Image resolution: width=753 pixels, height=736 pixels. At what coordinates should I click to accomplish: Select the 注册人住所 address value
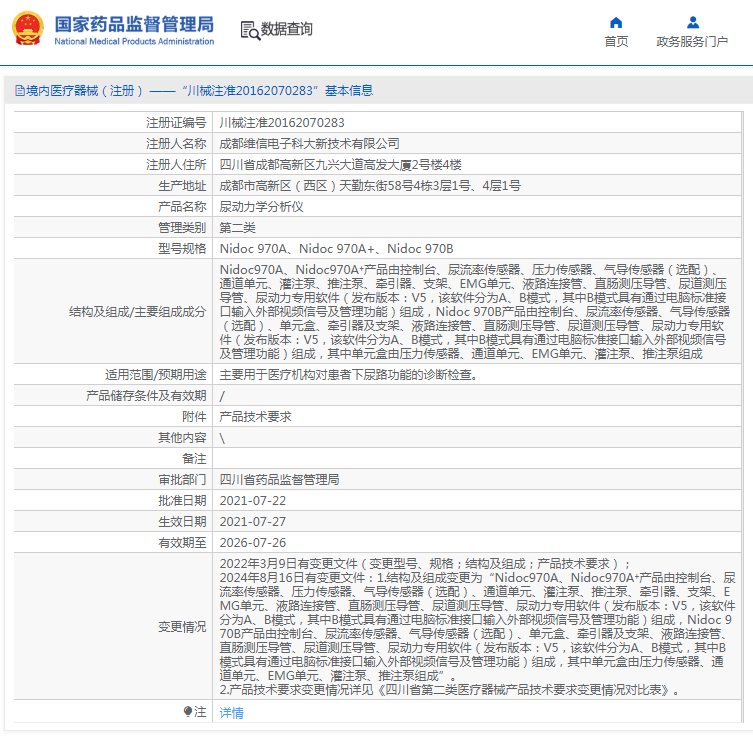340,165
